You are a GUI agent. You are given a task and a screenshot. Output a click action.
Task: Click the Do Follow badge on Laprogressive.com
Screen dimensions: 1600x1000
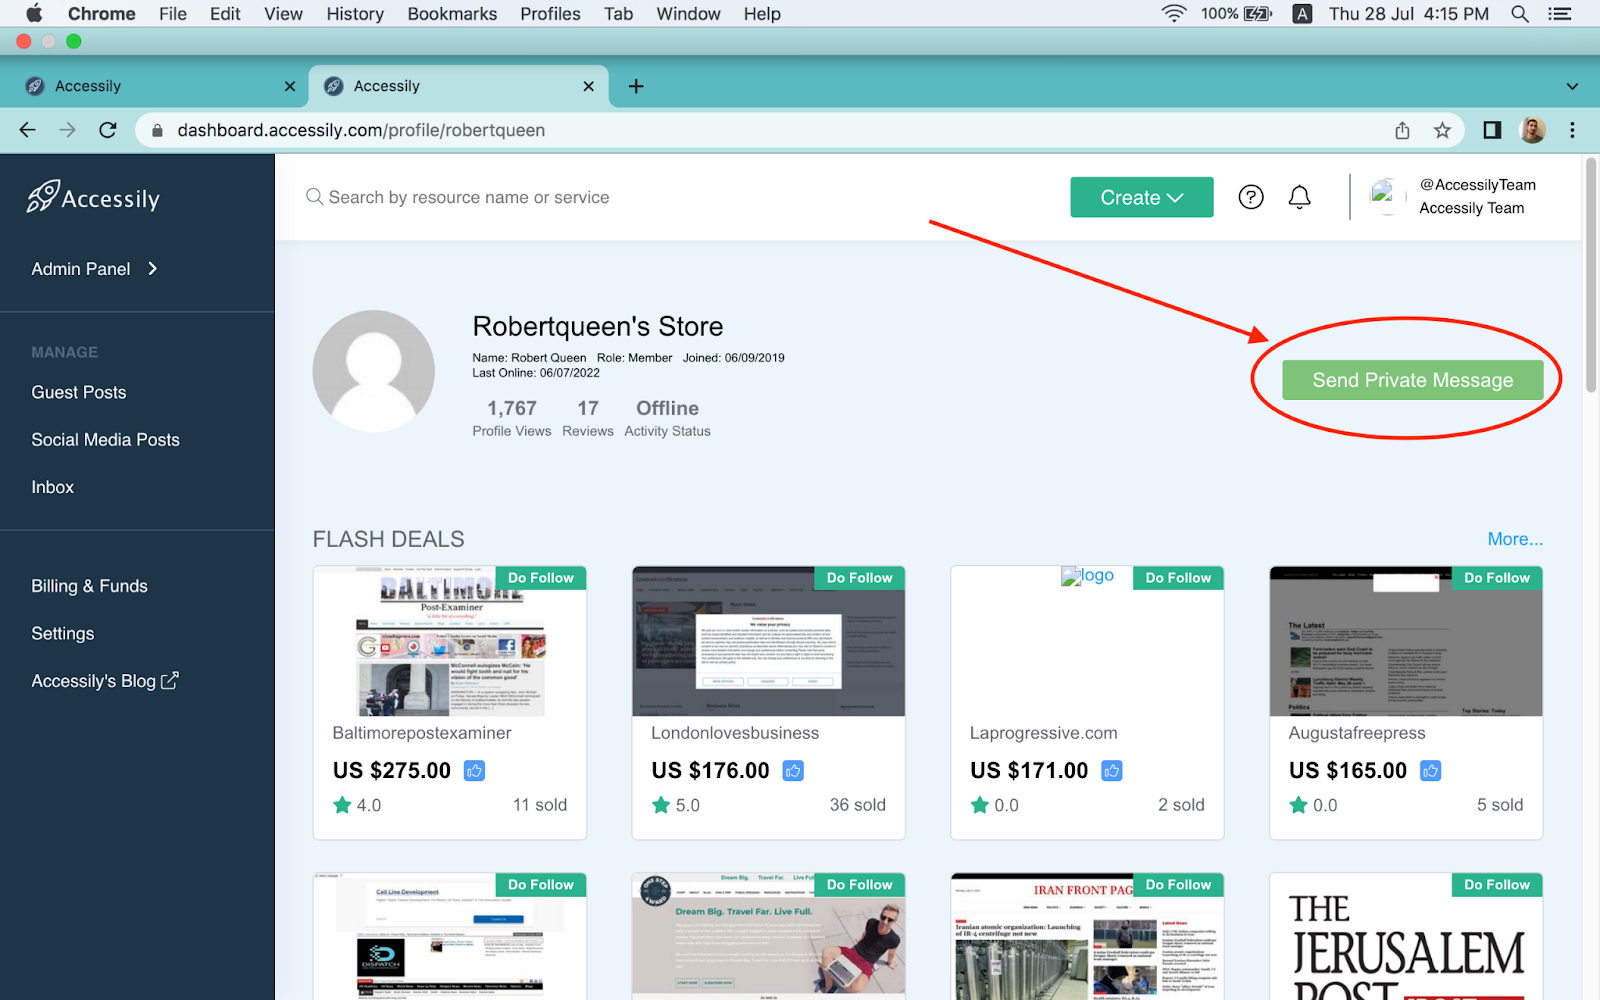coord(1178,578)
